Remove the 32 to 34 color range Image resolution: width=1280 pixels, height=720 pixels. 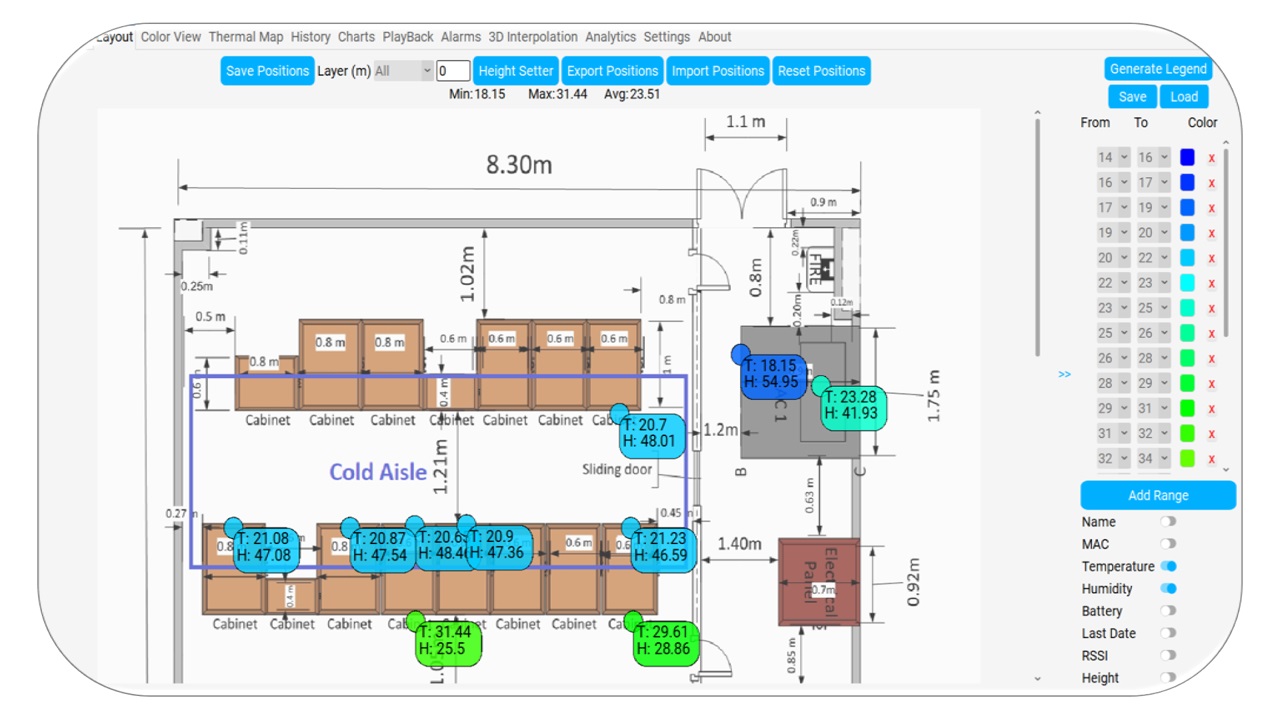pos(1212,459)
